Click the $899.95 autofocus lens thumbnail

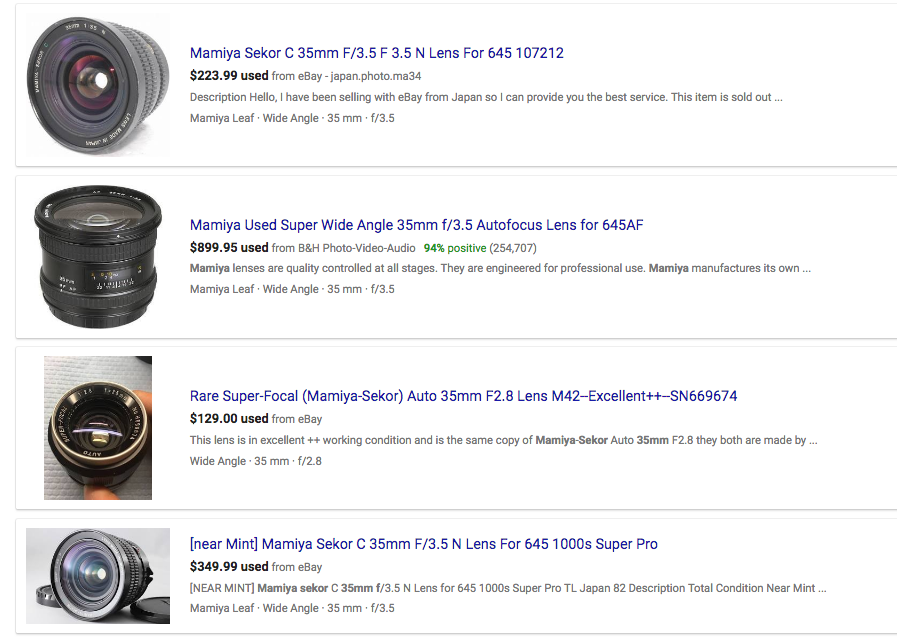pyautogui.click(x=98, y=256)
